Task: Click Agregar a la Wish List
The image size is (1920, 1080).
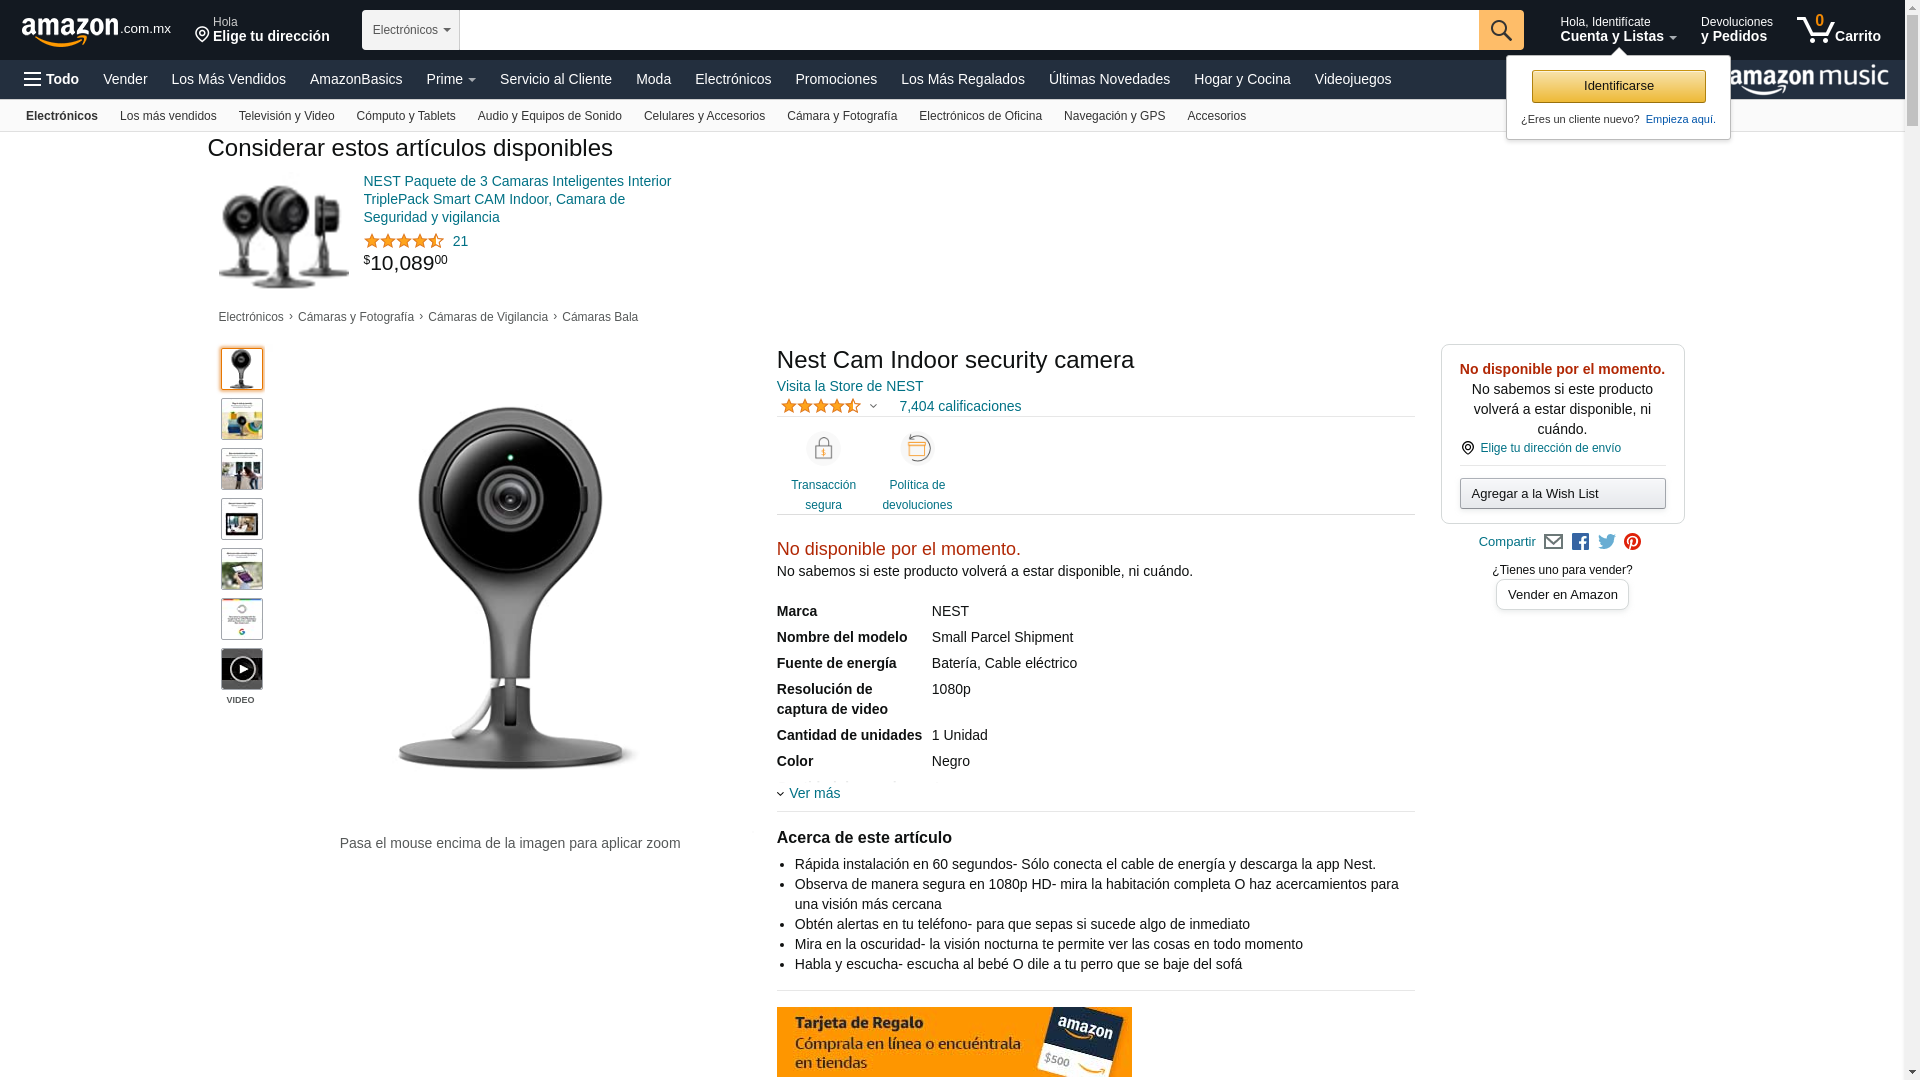Action: 1562,493
